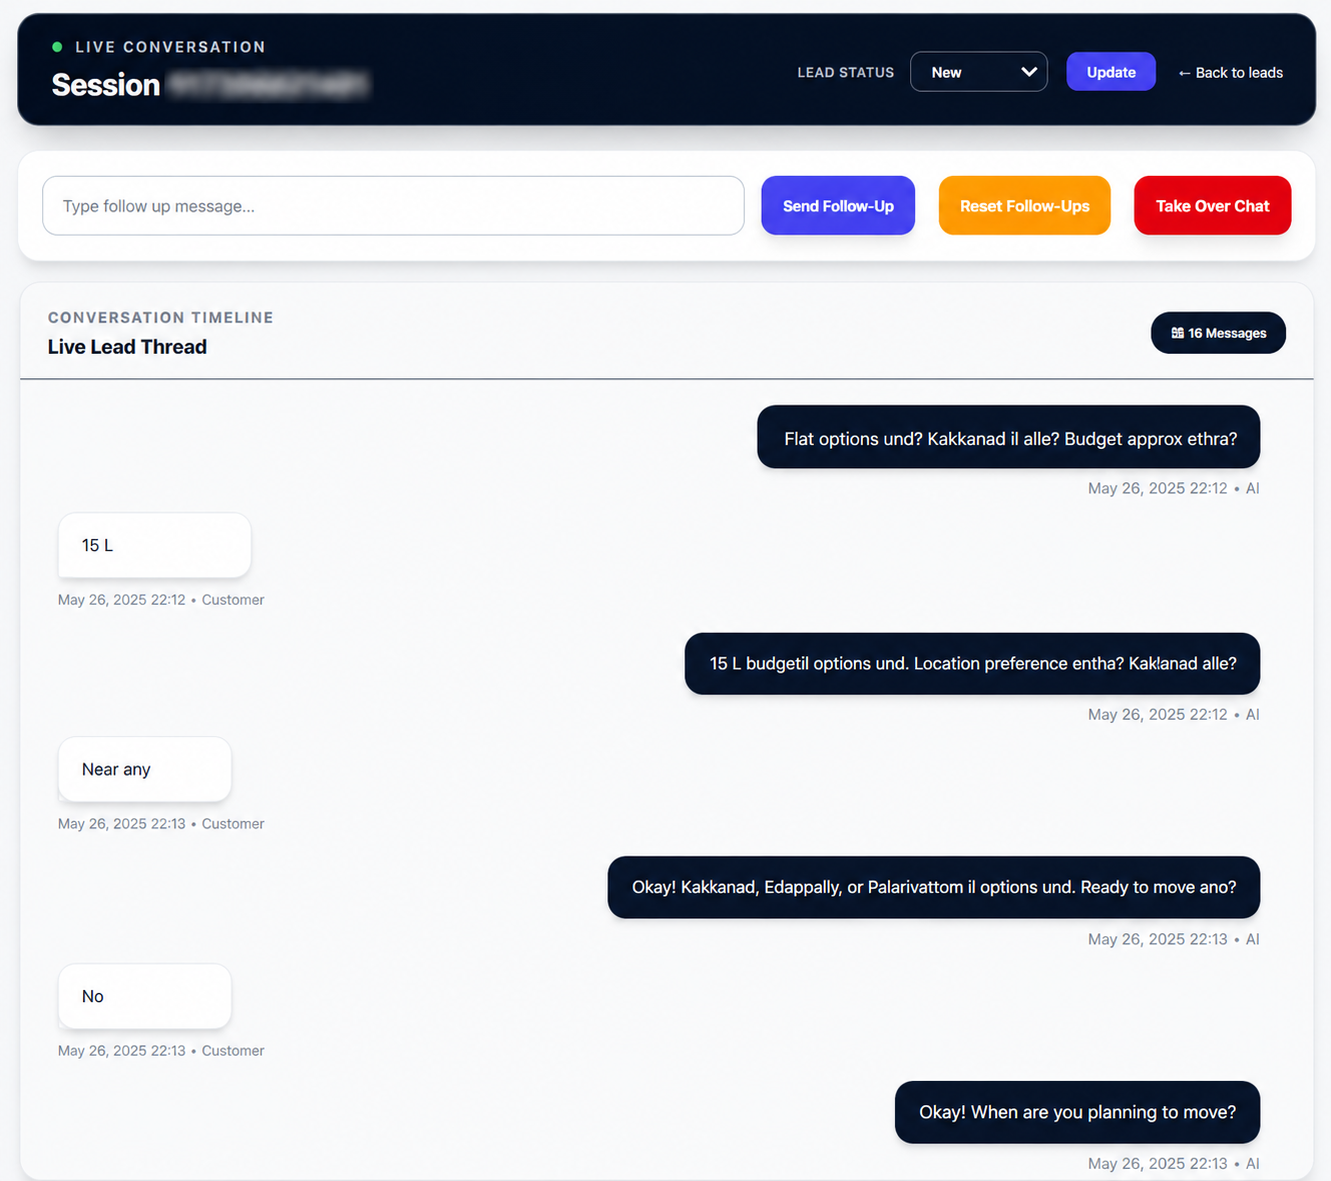Click the messages icon in the 16 Messages badge
The width and height of the screenshot is (1331, 1181).
point(1177,333)
